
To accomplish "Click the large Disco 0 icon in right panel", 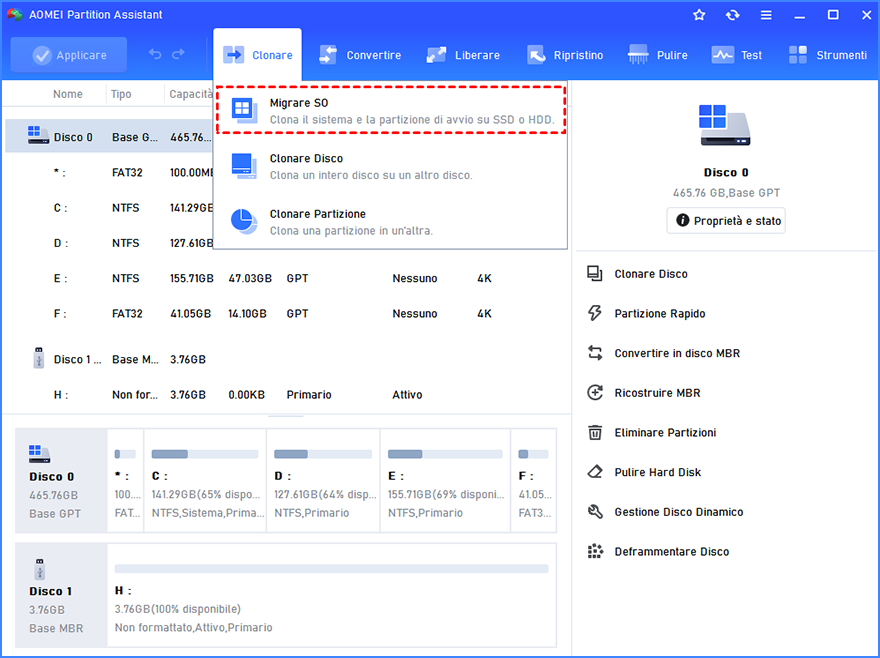I will pos(725,125).
